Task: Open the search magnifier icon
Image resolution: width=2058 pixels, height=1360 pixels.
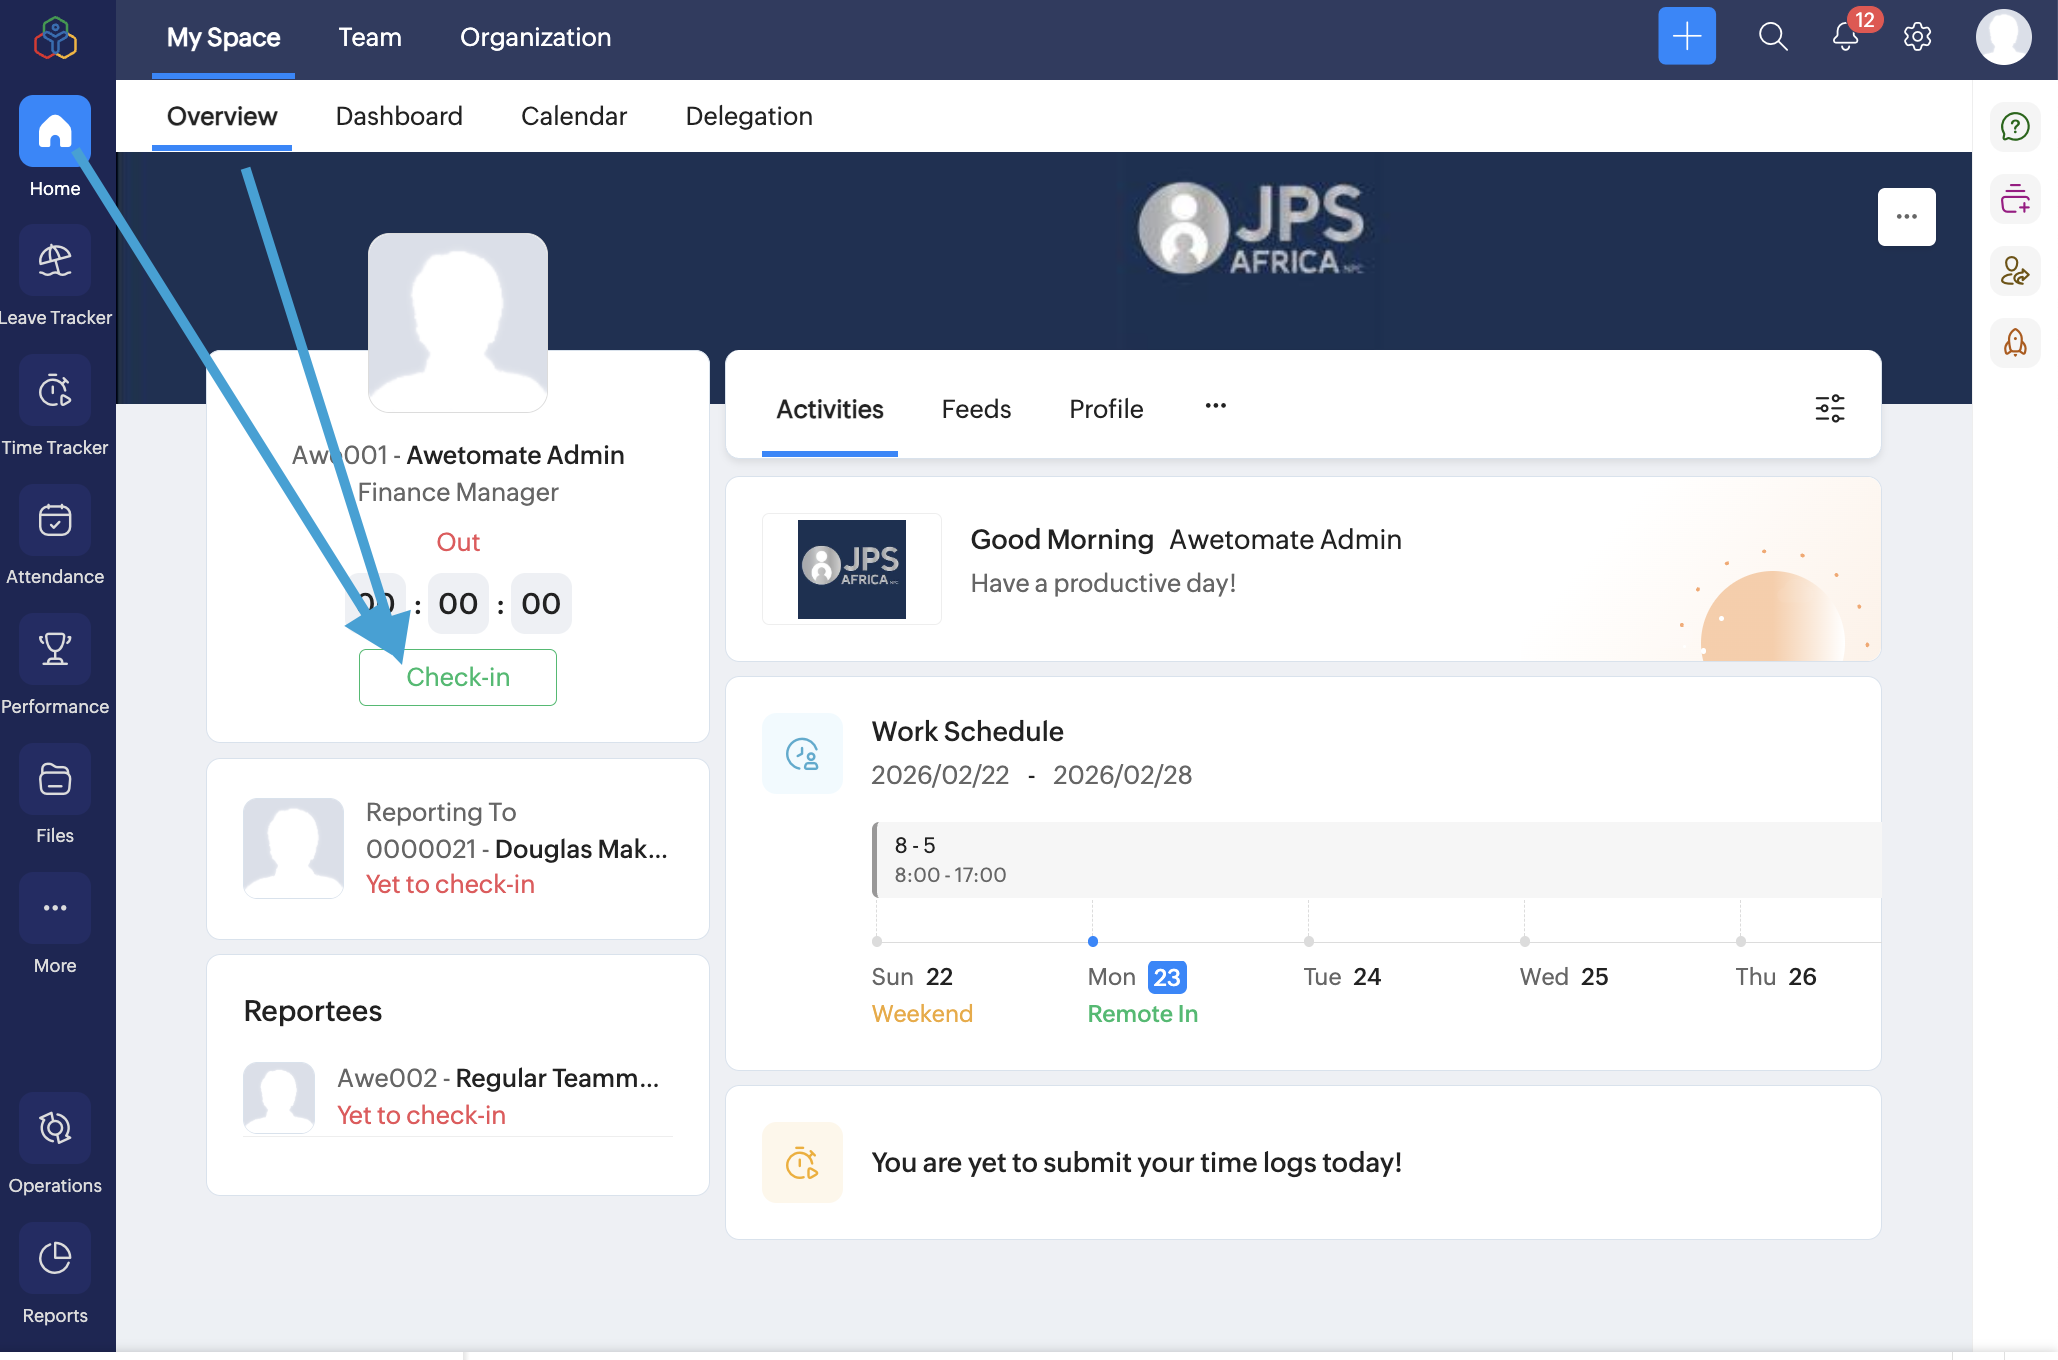Action: click(1773, 37)
